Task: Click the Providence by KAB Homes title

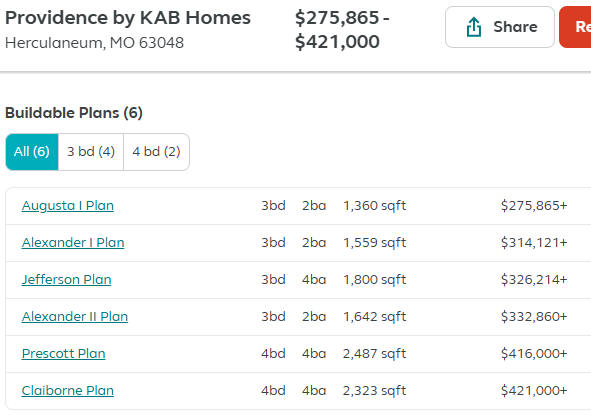Action: click(128, 18)
